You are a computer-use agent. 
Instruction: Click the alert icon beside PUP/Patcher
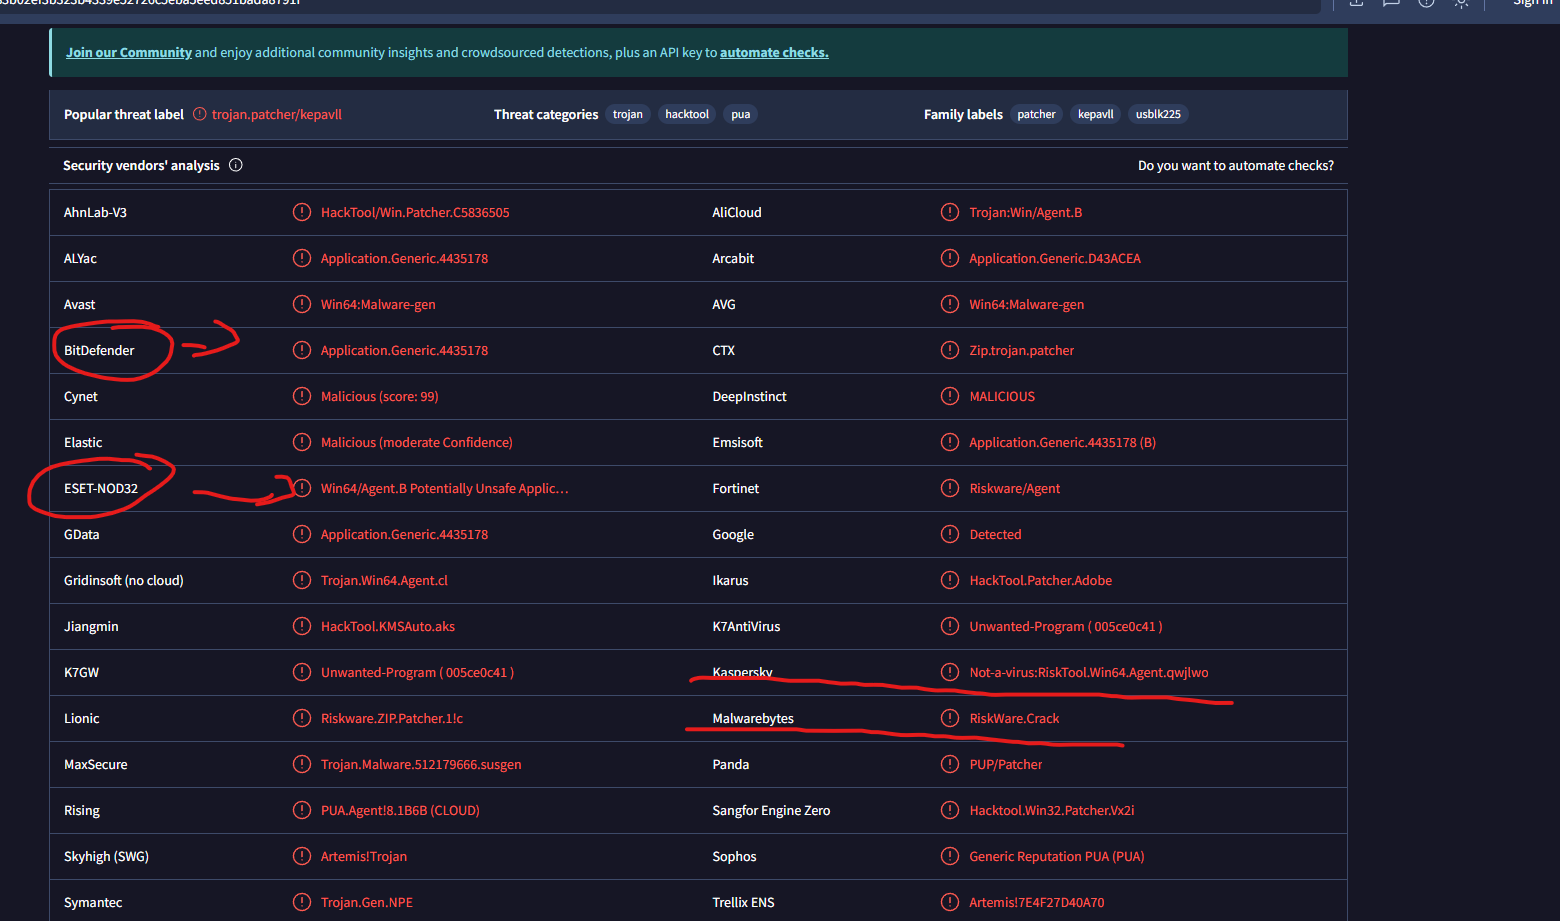[950, 764]
